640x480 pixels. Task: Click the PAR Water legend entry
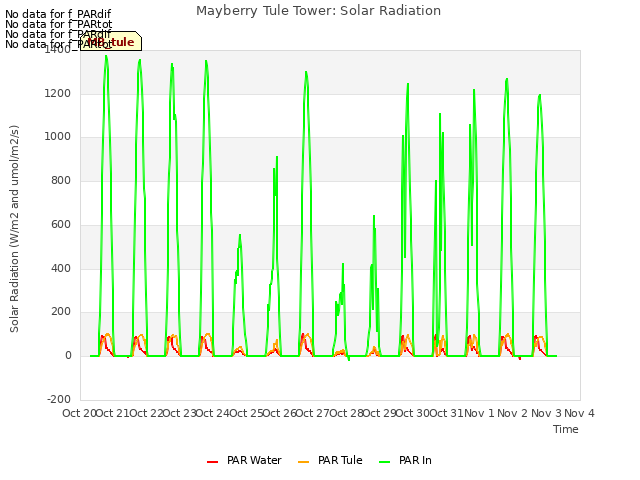click(244, 460)
